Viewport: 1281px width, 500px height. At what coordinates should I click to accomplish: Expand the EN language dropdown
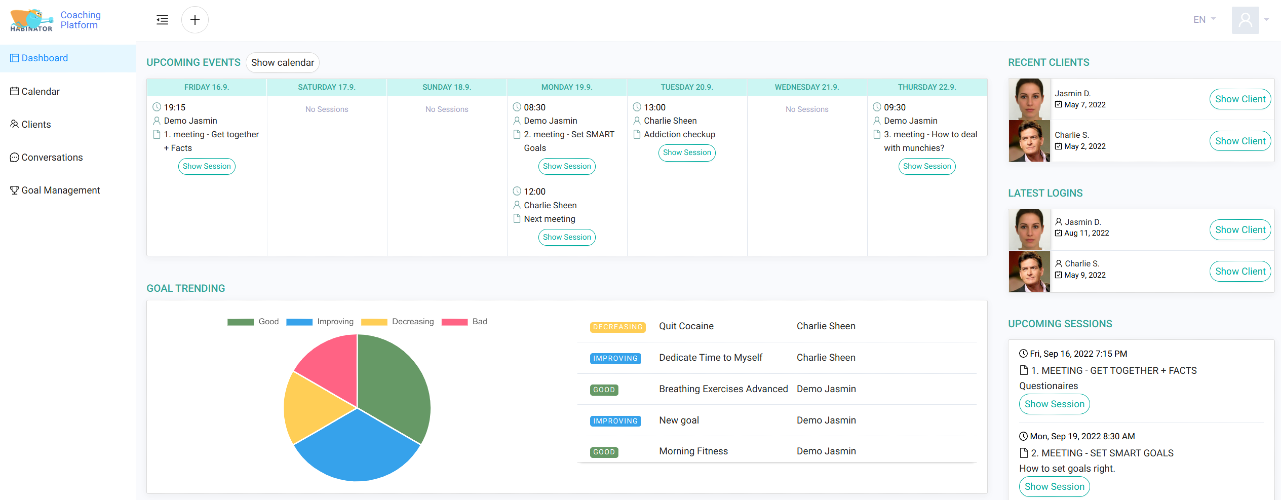[1205, 19]
